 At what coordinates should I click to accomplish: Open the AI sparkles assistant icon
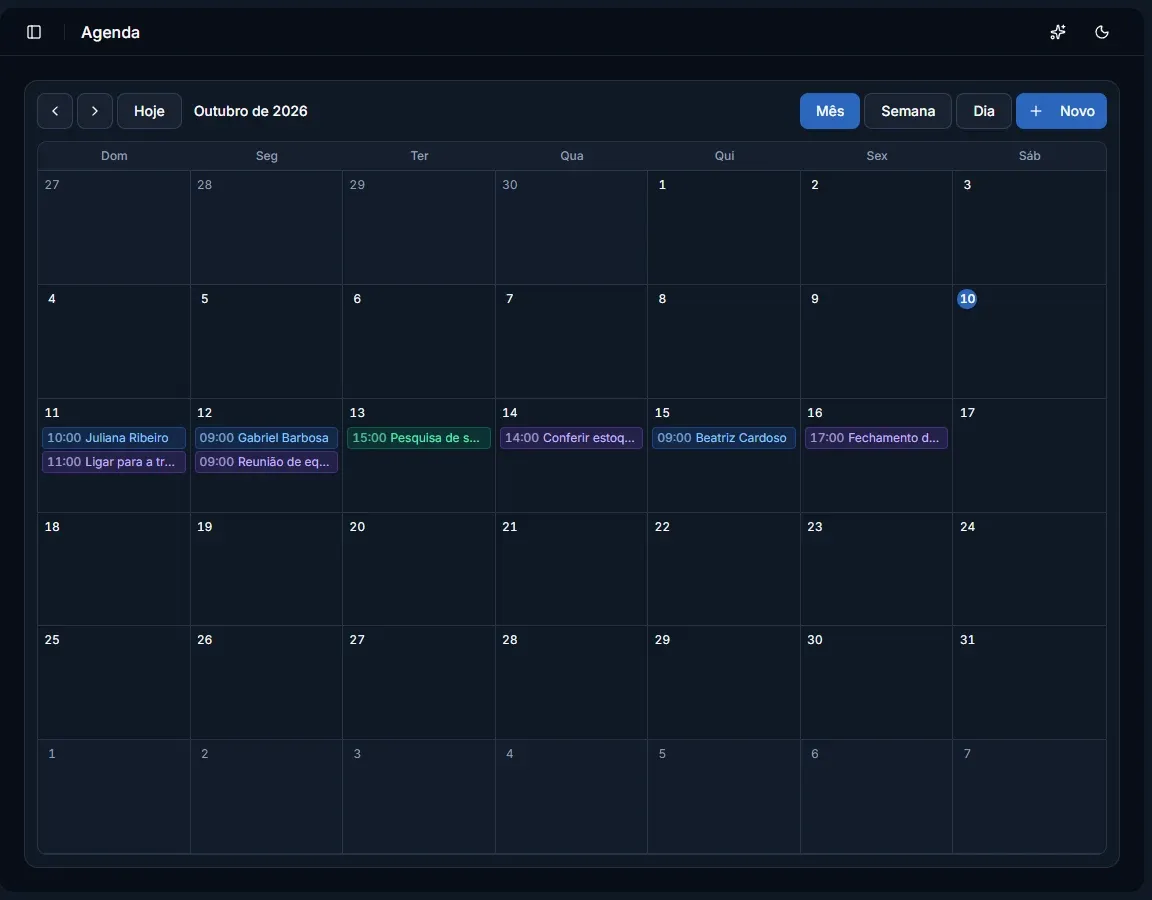point(1057,32)
